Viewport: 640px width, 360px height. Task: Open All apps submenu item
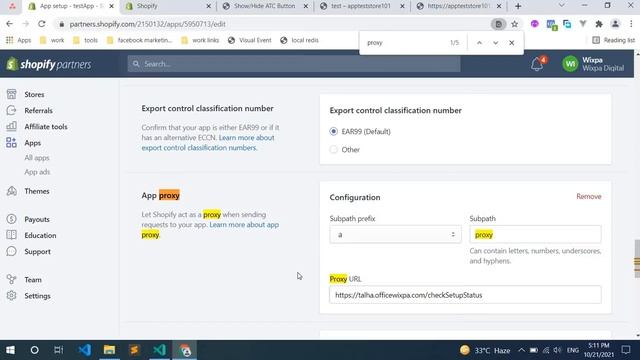pyautogui.click(x=37, y=158)
